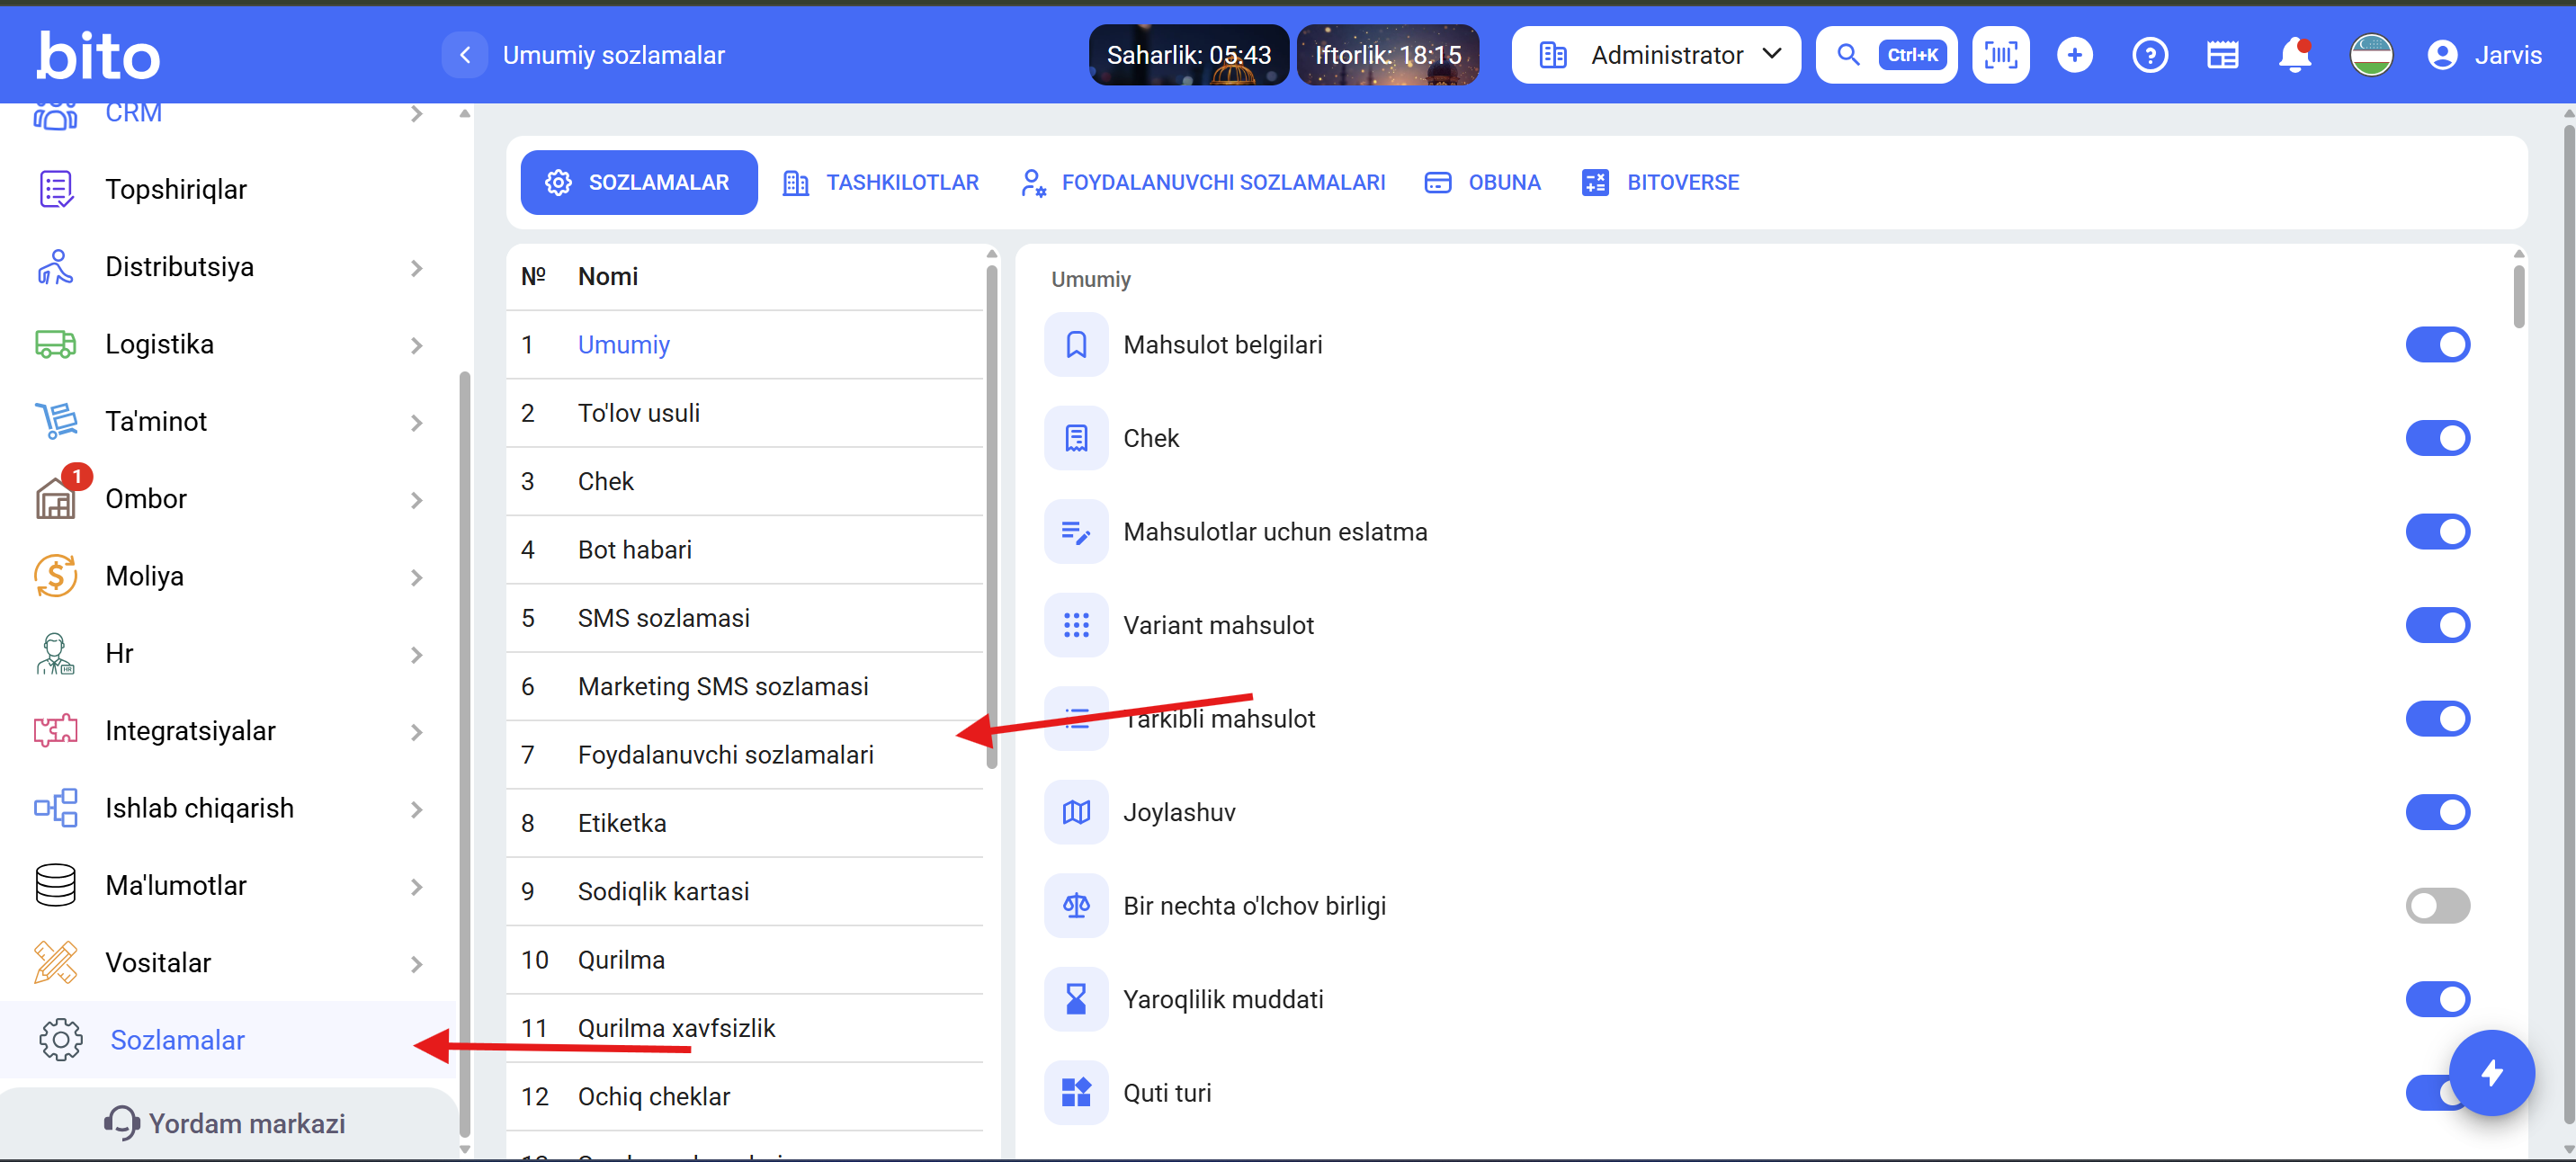
Task: Select To'lov usuli in settings list
Action: [x=638, y=413]
